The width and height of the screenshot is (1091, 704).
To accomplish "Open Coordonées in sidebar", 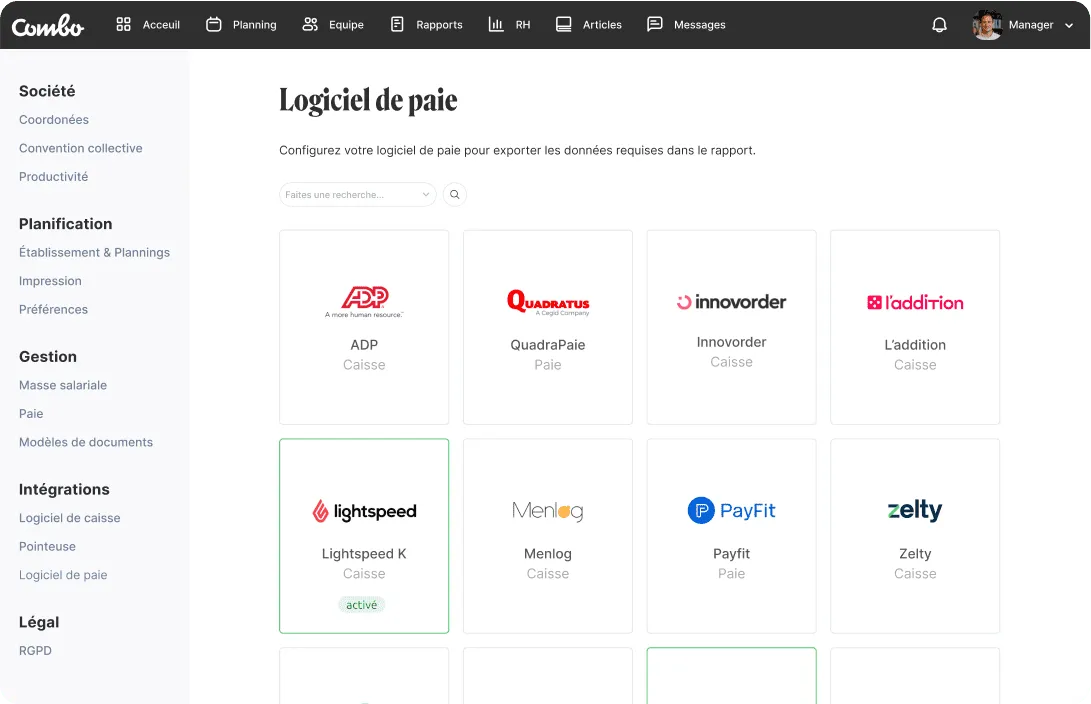I will (54, 120).
